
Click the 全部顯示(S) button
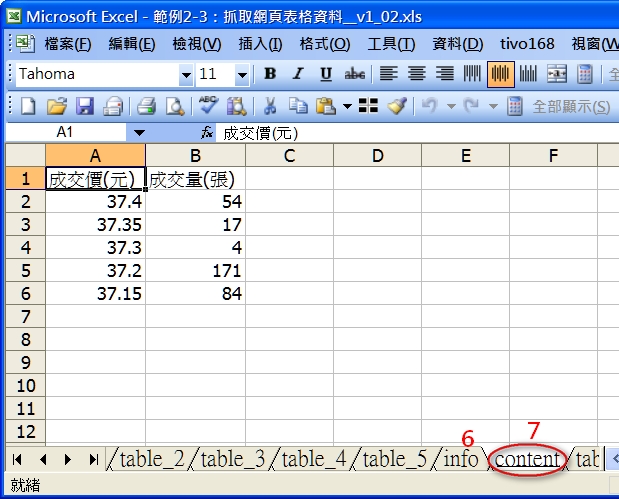click(x=571, y=107)
